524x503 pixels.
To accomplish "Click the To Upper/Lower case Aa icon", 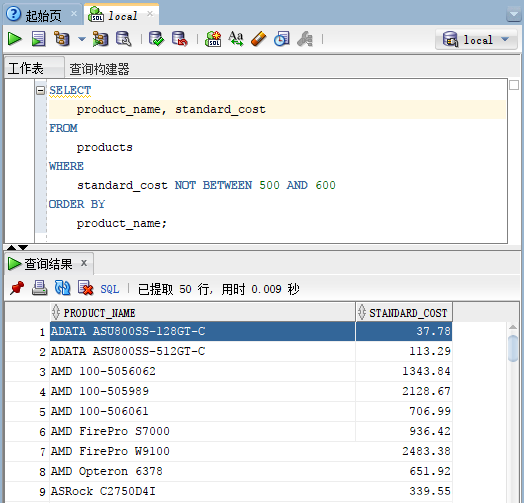I will 236,39.
